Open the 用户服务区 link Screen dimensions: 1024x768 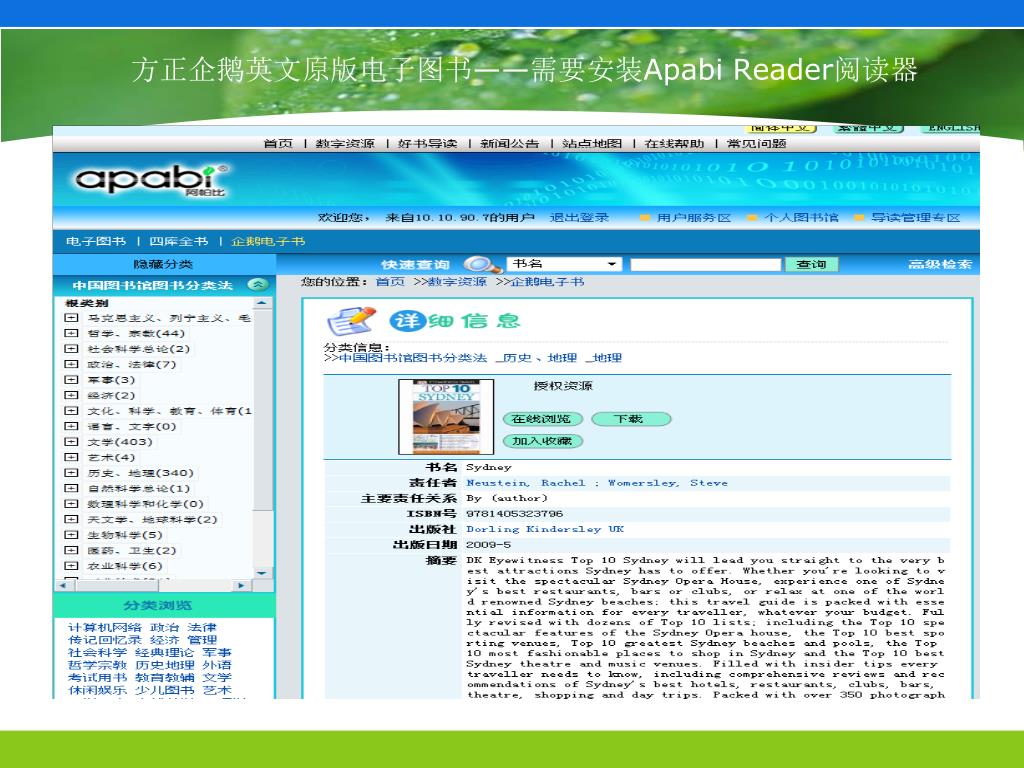tap(693, 217)
